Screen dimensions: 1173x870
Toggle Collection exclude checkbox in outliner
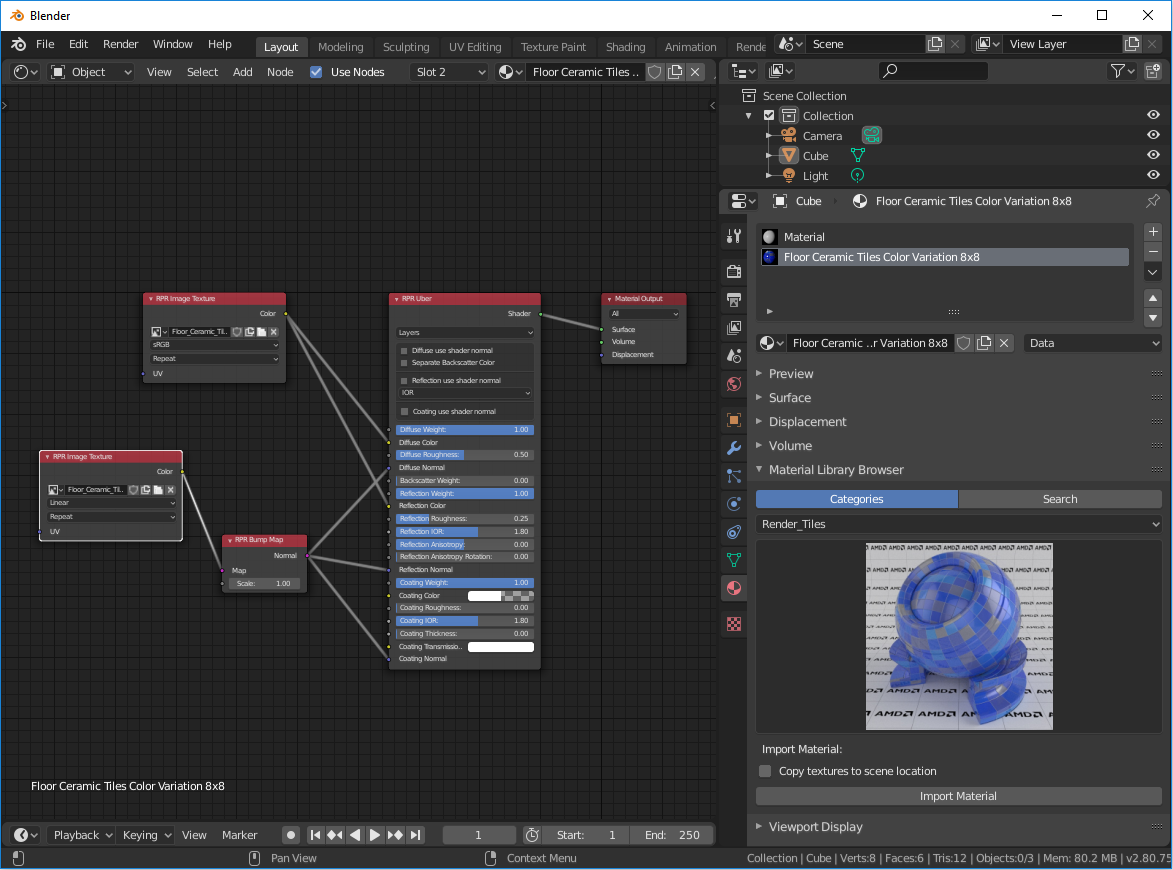coord(769,115)
